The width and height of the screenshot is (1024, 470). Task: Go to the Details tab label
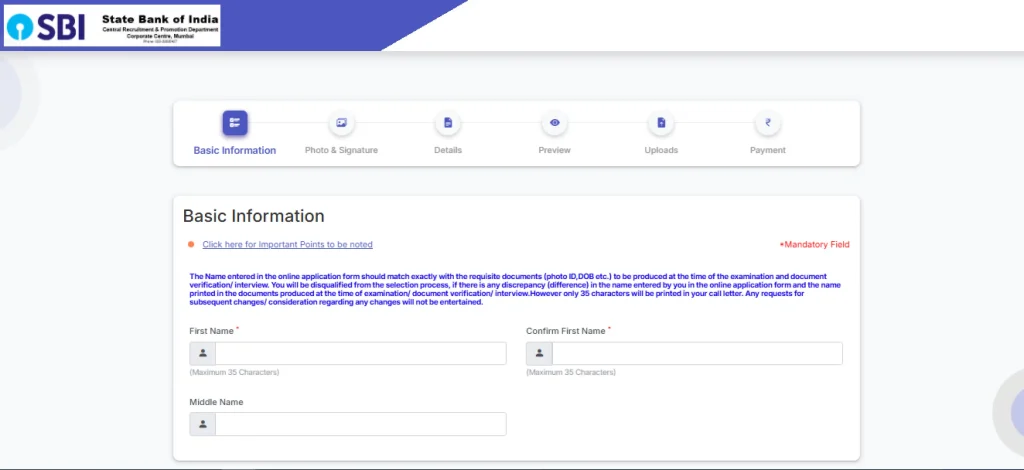447,150
